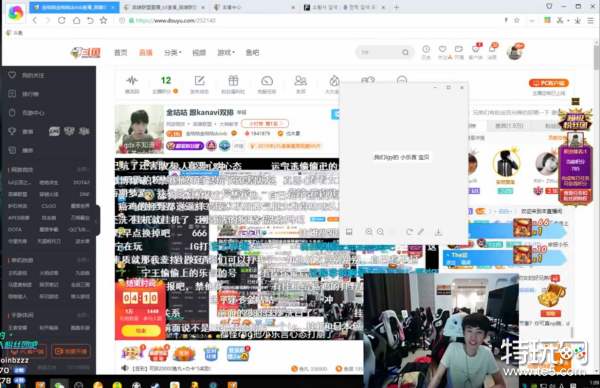Open the 首页 navigation item
The height and width of the screenshot is (388, 600).
pyautogui.click(x=121, y=52)
